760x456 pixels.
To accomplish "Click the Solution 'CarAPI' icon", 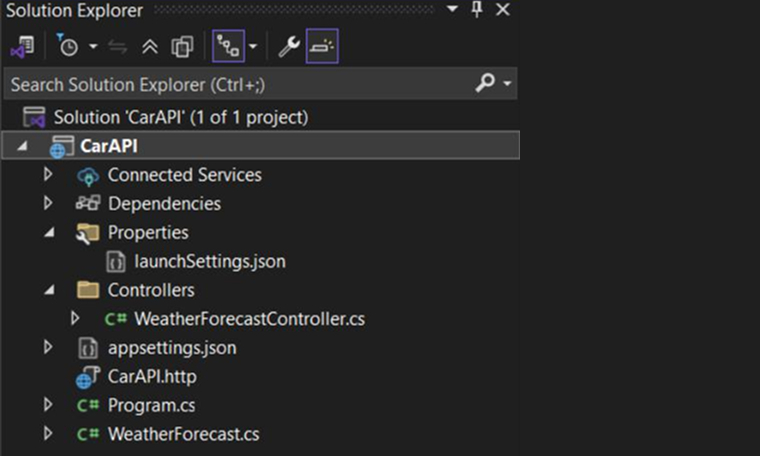I will tap(34, 117).
